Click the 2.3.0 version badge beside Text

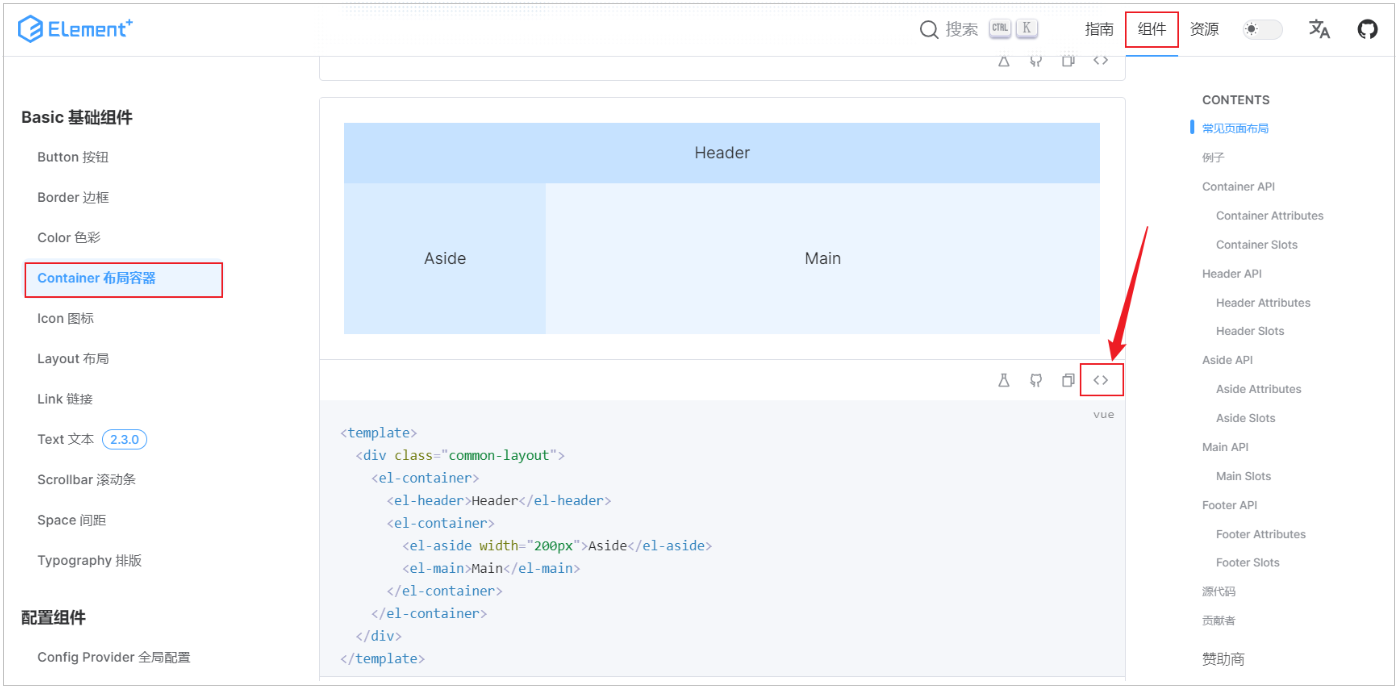pyautogui.click(x=125, y=439)
